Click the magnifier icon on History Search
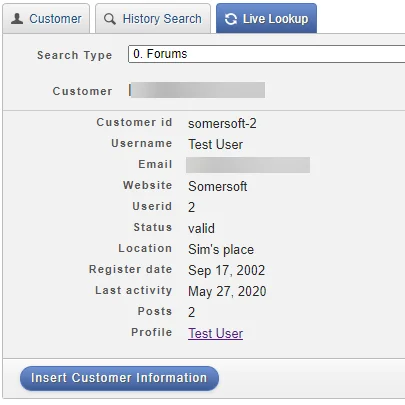The image size is (405, 405). (x=110, y=19)
